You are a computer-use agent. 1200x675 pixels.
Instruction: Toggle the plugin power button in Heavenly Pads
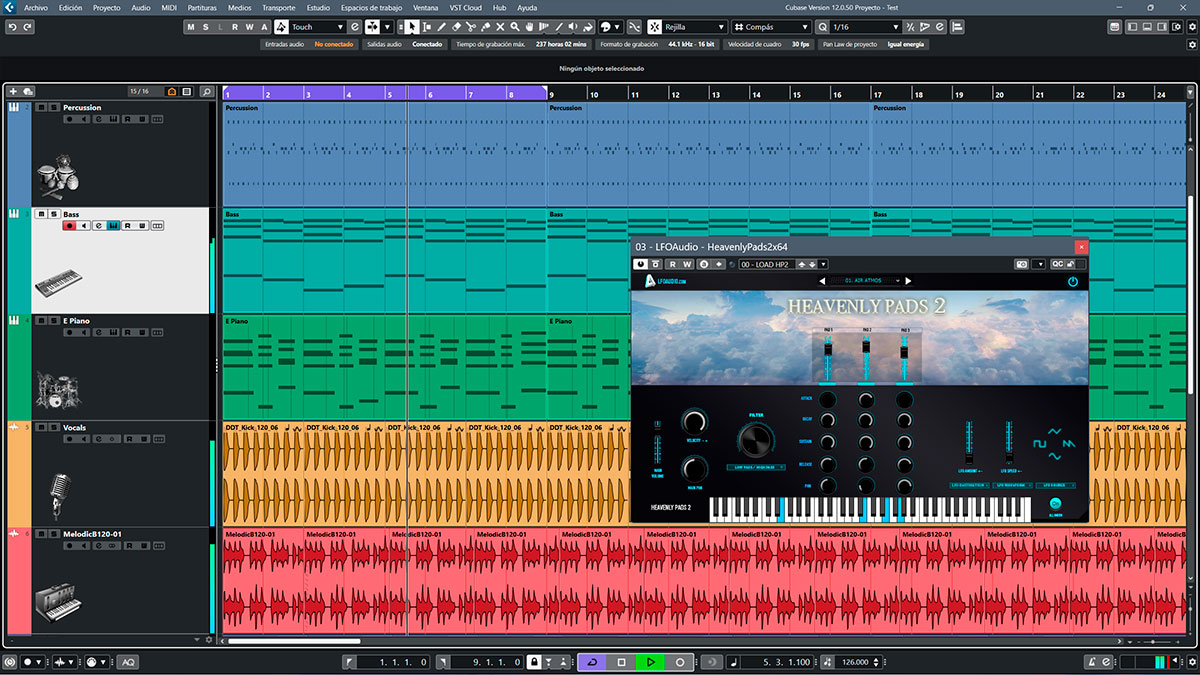[1073, 282]
